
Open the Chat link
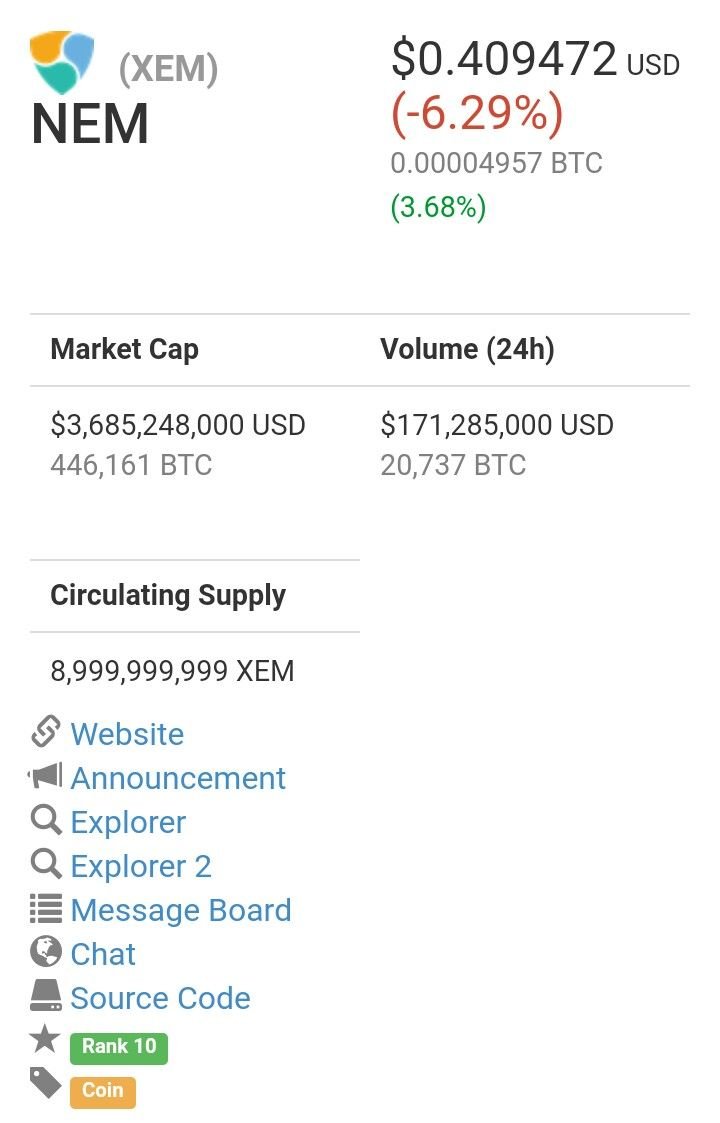click(103, 954)
